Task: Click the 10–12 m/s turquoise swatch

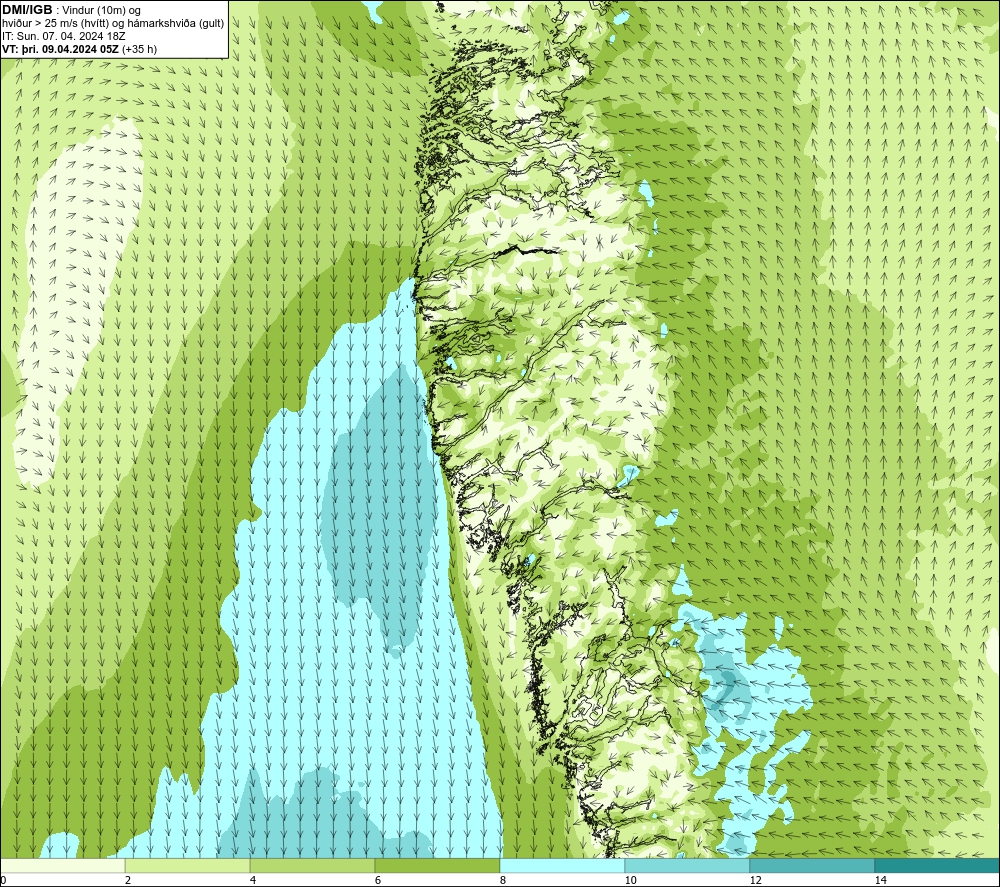Action: tap(687, 865)
